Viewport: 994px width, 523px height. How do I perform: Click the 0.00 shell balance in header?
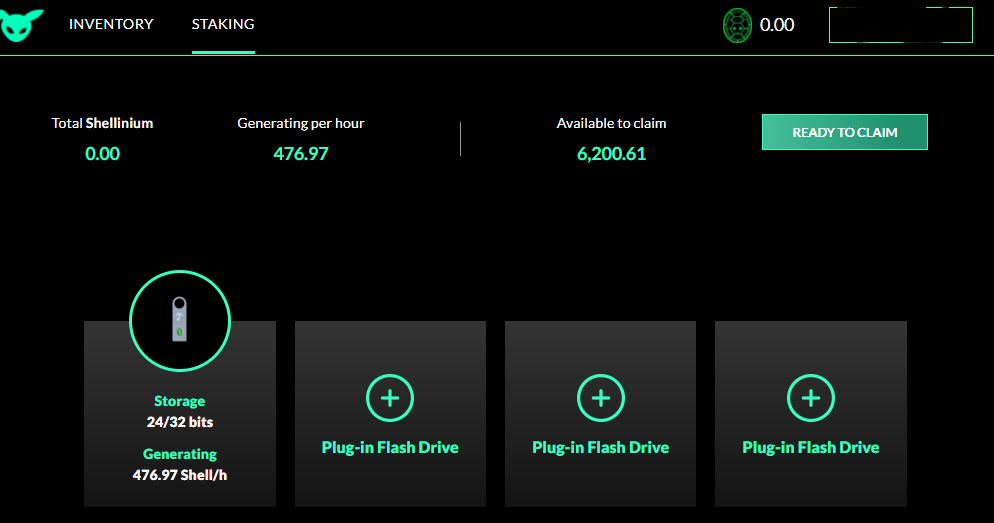pyautogui.click(x=777, y=25)
